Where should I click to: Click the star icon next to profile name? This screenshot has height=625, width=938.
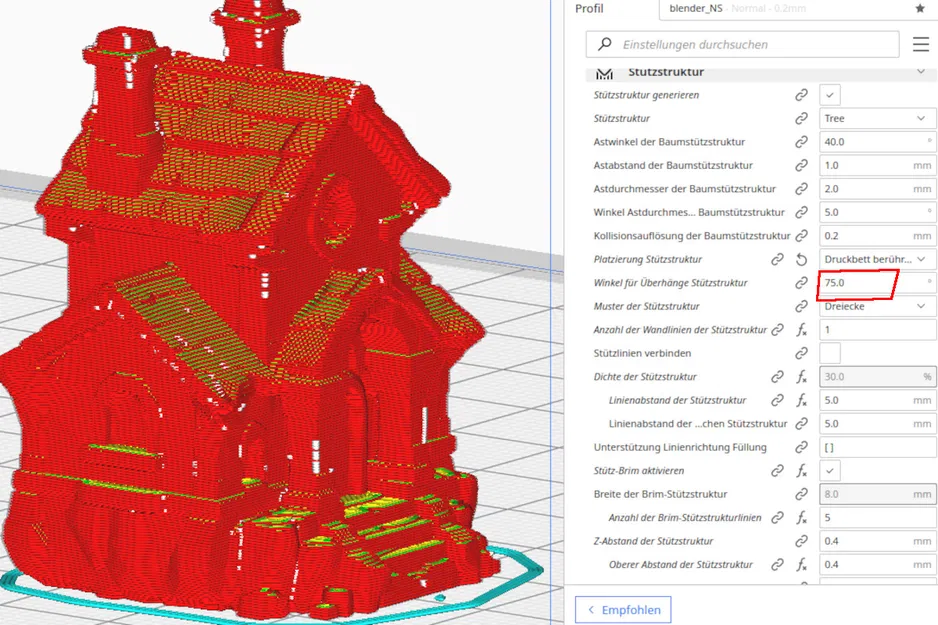pos(920,8)
